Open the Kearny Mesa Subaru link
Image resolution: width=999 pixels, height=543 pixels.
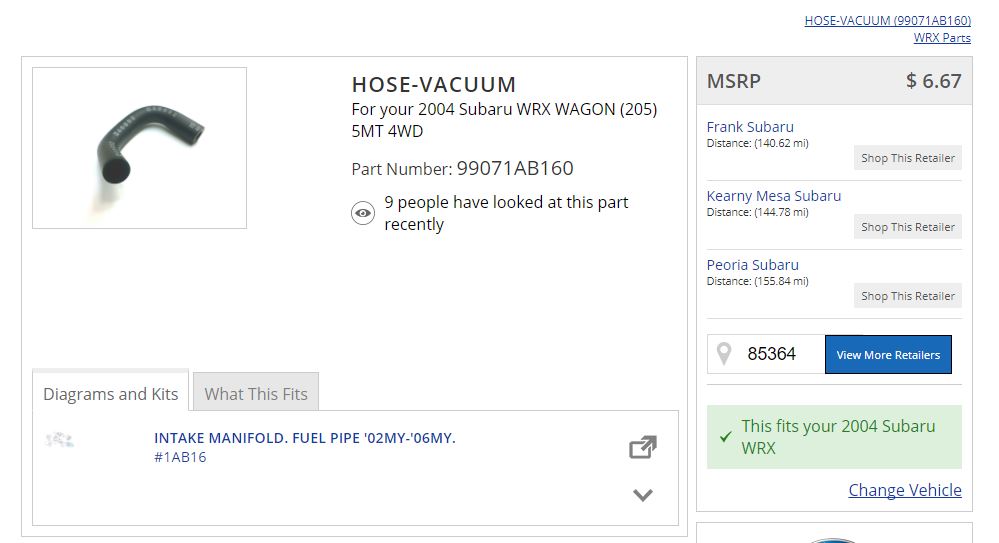pos(774,196)
